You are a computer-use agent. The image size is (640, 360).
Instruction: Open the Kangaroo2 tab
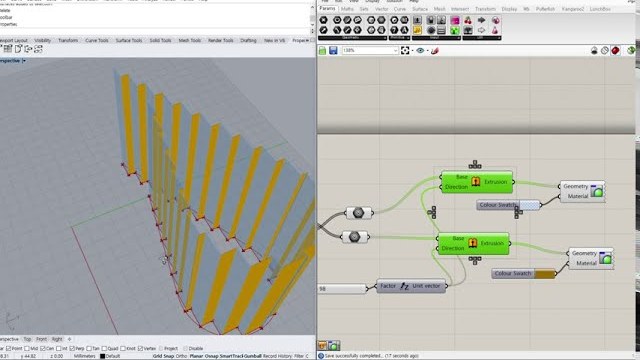point(573,9)
